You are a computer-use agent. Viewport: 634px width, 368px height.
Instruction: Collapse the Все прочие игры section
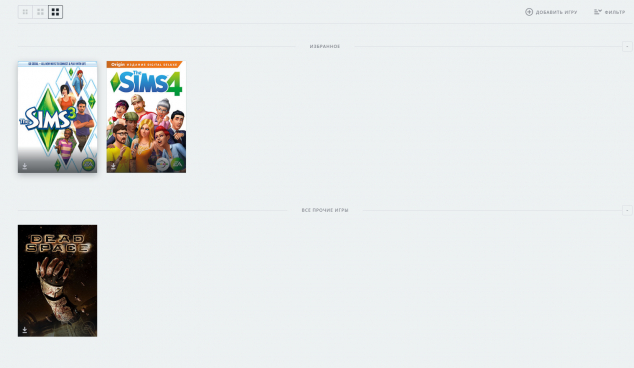(x=627, y=210)
